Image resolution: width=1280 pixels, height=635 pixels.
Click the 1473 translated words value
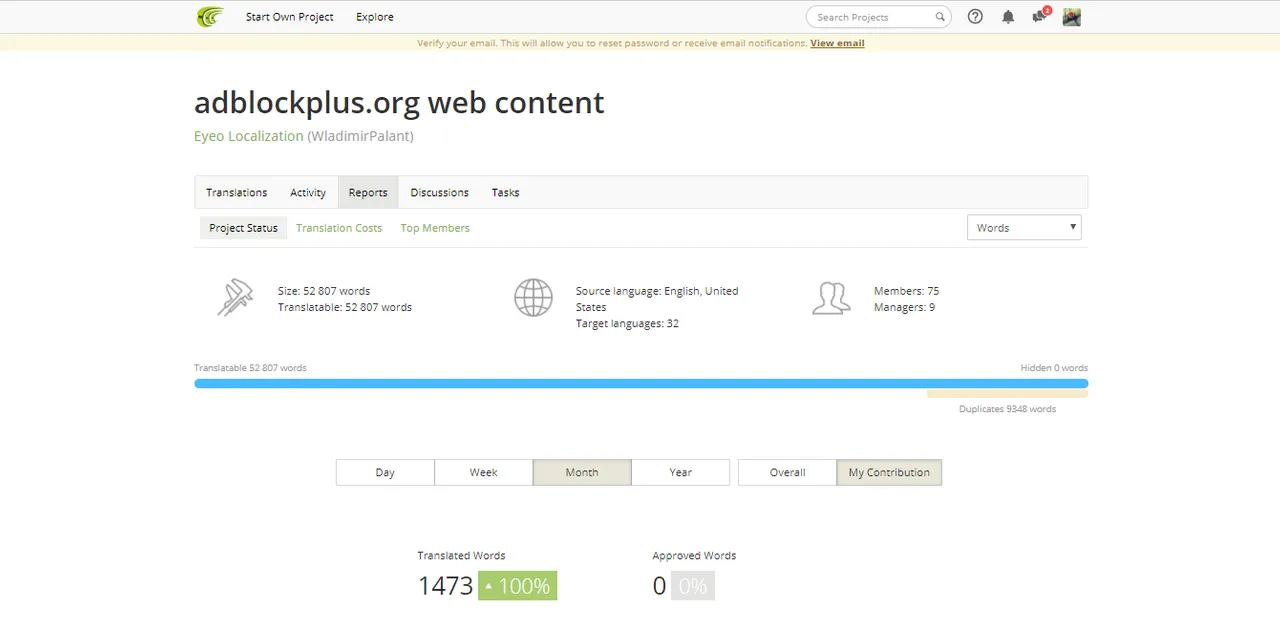pyautogui.click(x=445, y=586)
